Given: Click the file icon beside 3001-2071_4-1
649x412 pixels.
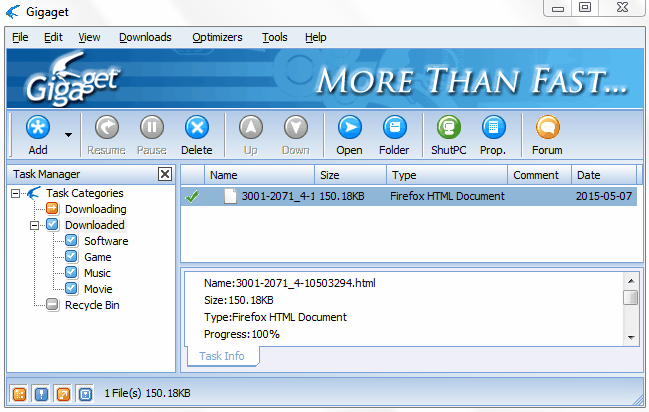Looking at the screenshot, I should (x=230, y=196).
